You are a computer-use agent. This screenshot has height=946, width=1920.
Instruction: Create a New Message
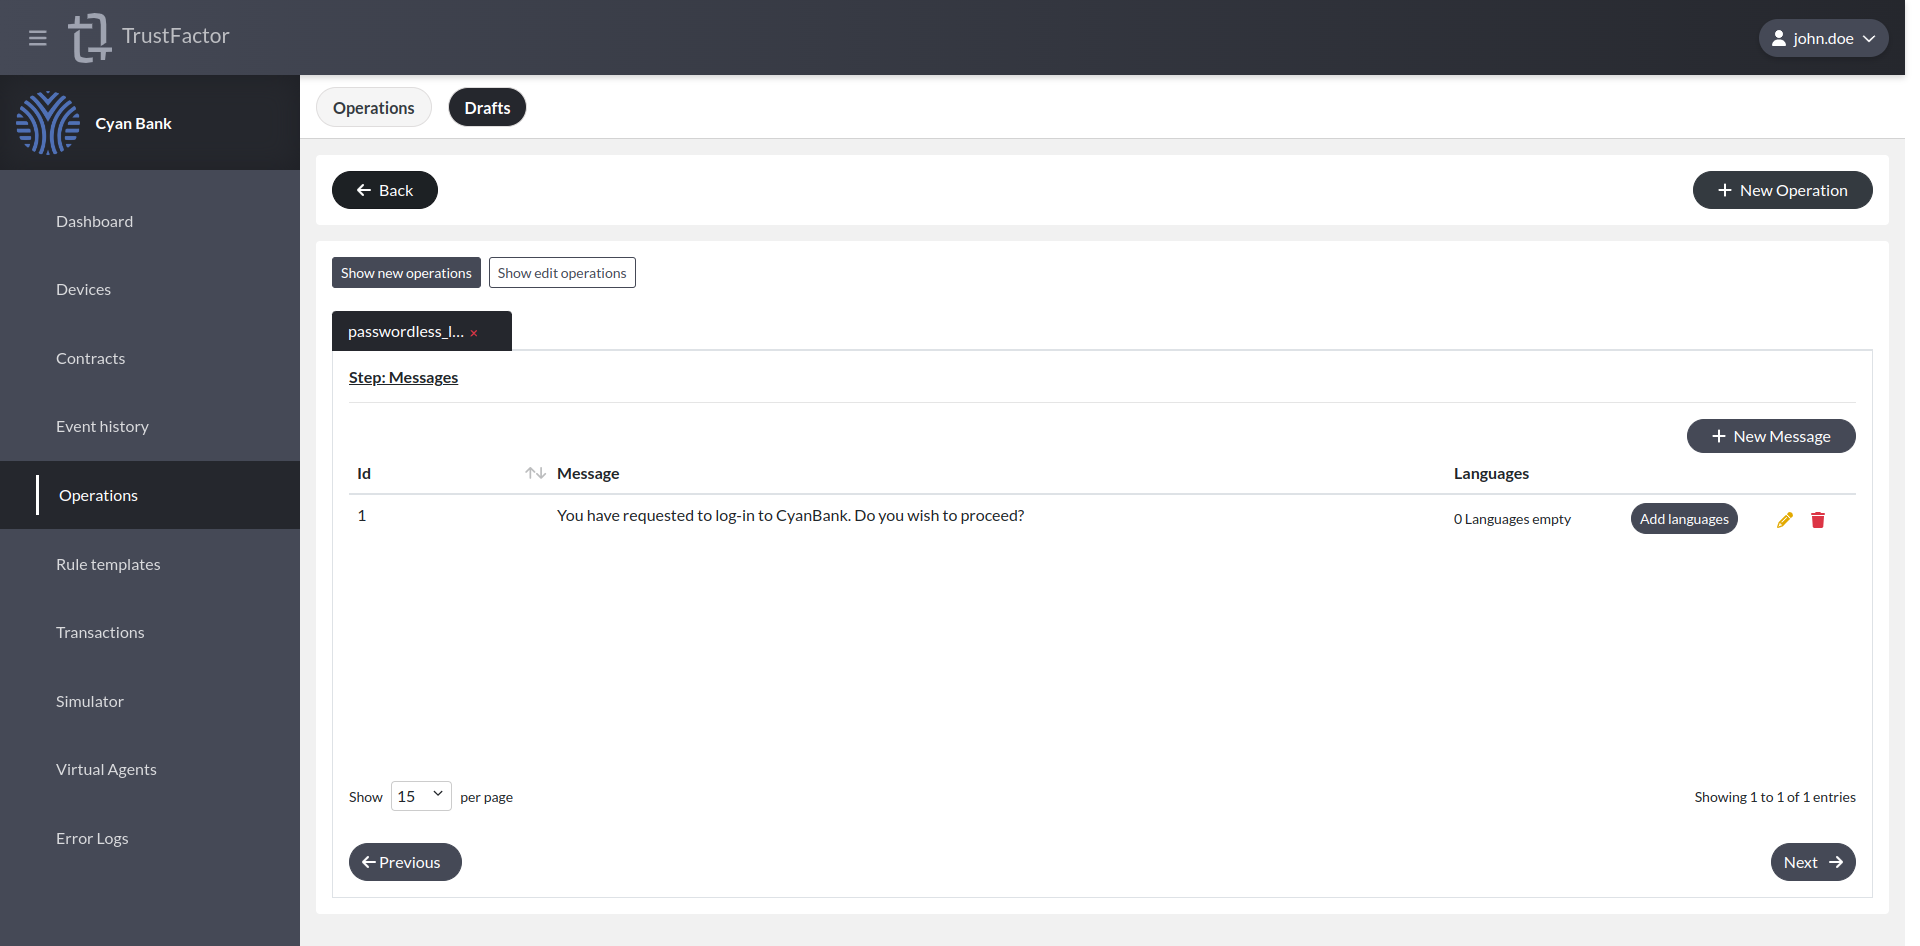coord(1770,435)
